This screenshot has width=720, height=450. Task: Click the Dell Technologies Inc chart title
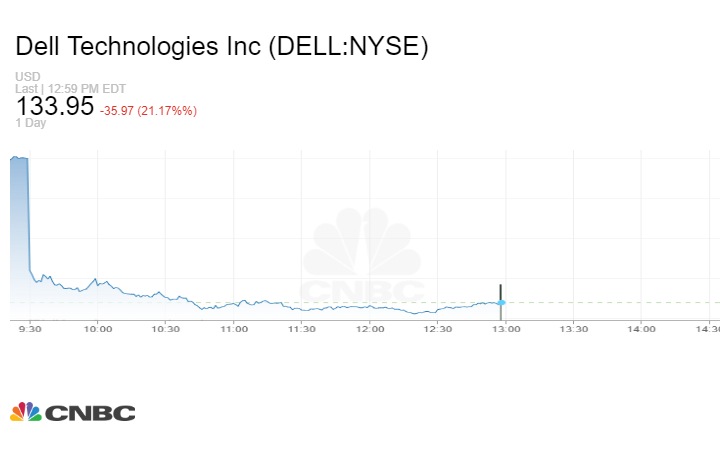[222, 47]
